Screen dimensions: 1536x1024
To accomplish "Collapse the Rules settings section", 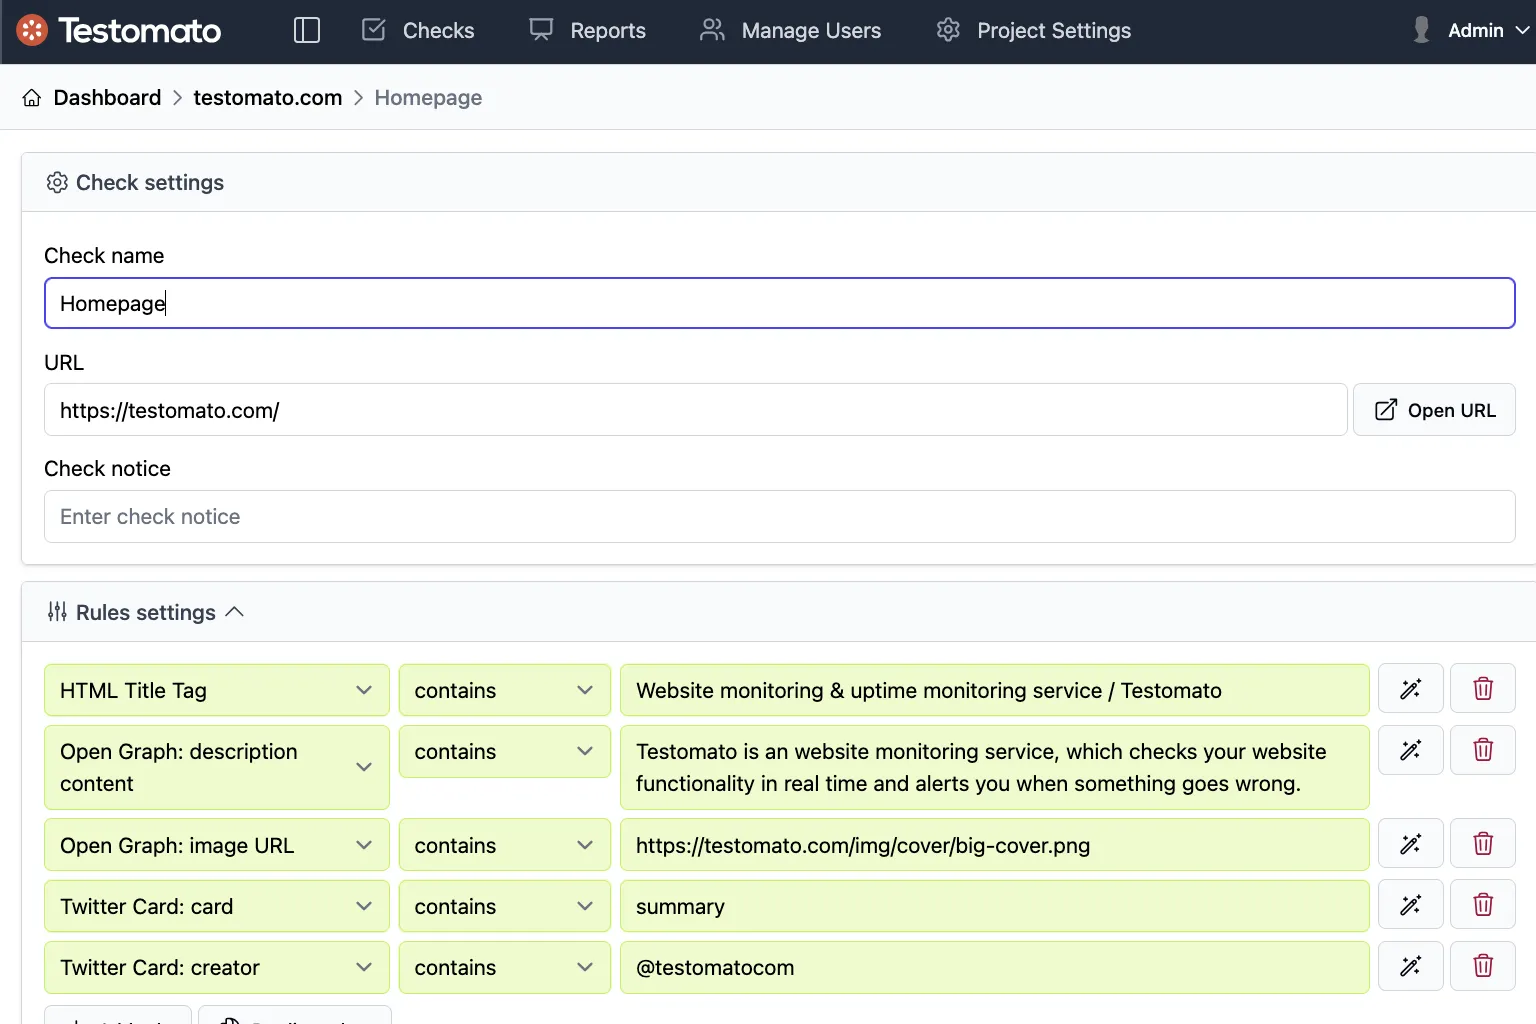I will pos(236,611).
